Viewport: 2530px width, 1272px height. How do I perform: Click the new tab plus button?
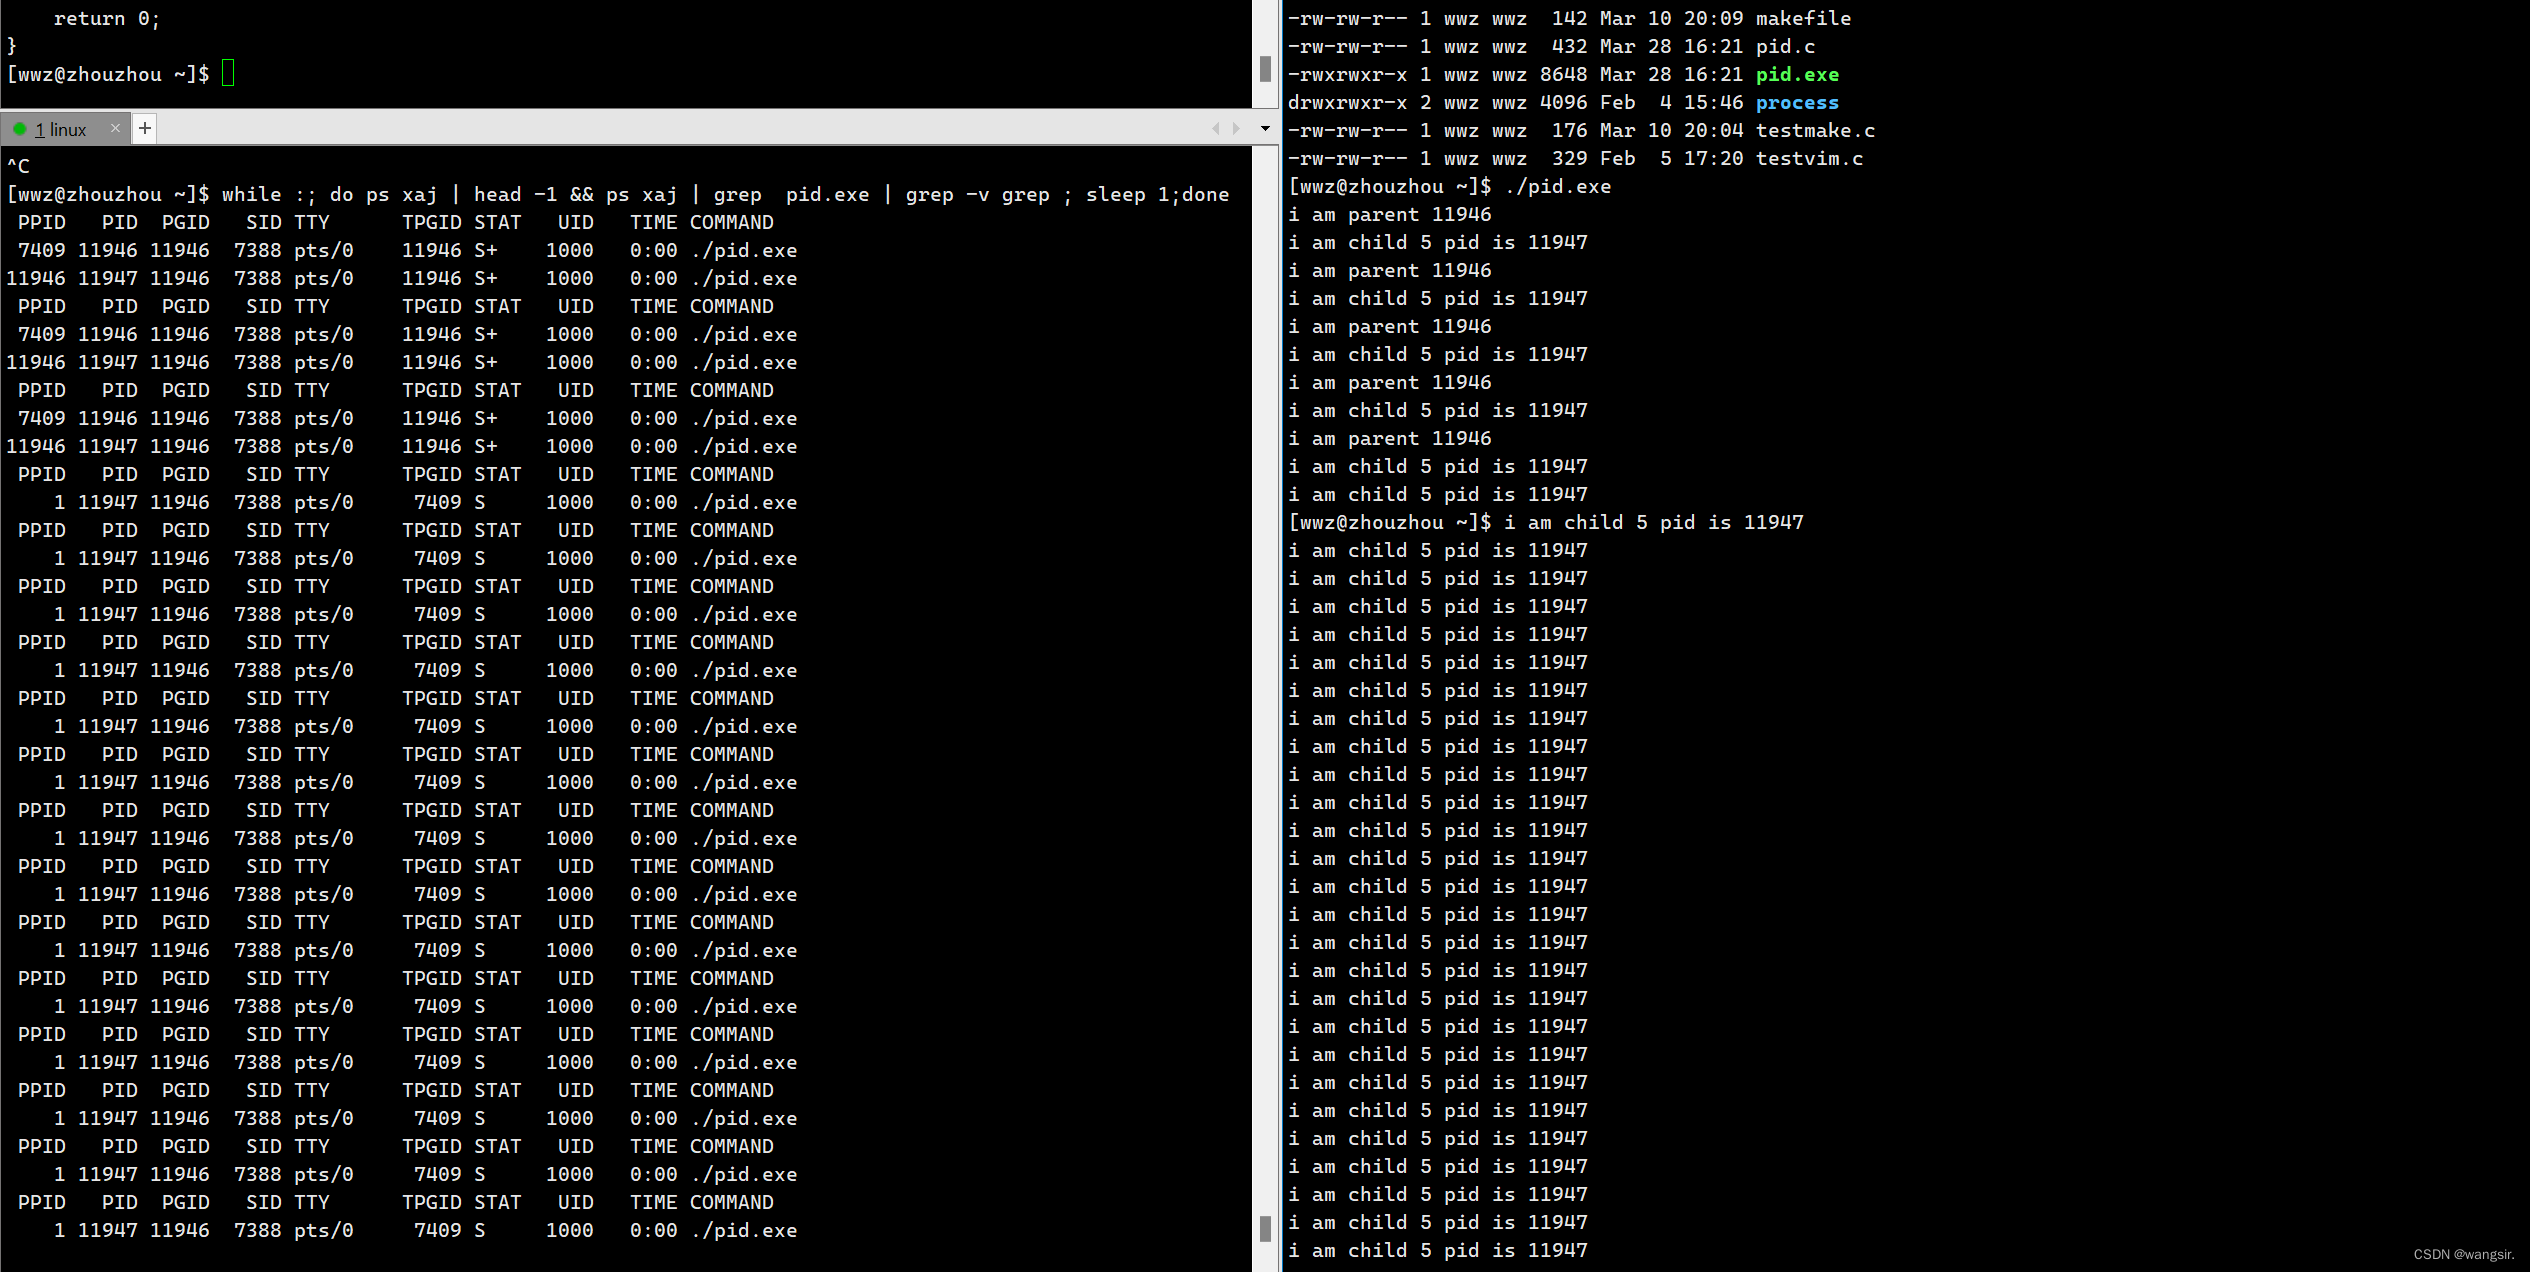pyautogui.click(x=145, y=128)
